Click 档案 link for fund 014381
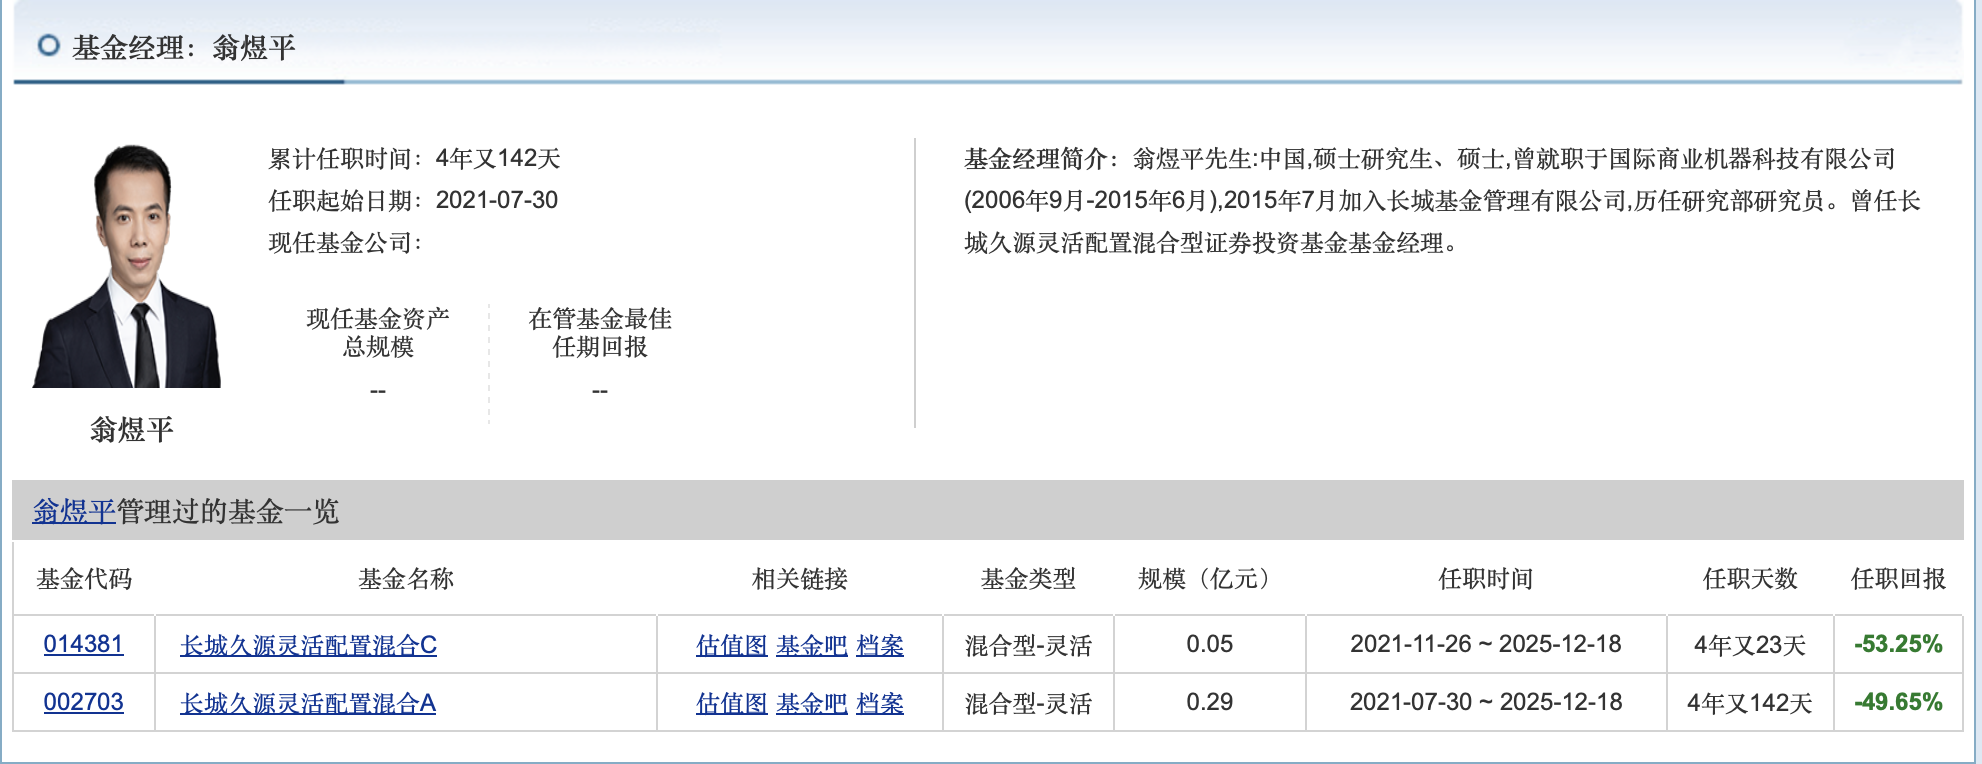Image resolution: width=1982 pixels, height=764 pixels. pyautogui.click(x=880, y=646)
